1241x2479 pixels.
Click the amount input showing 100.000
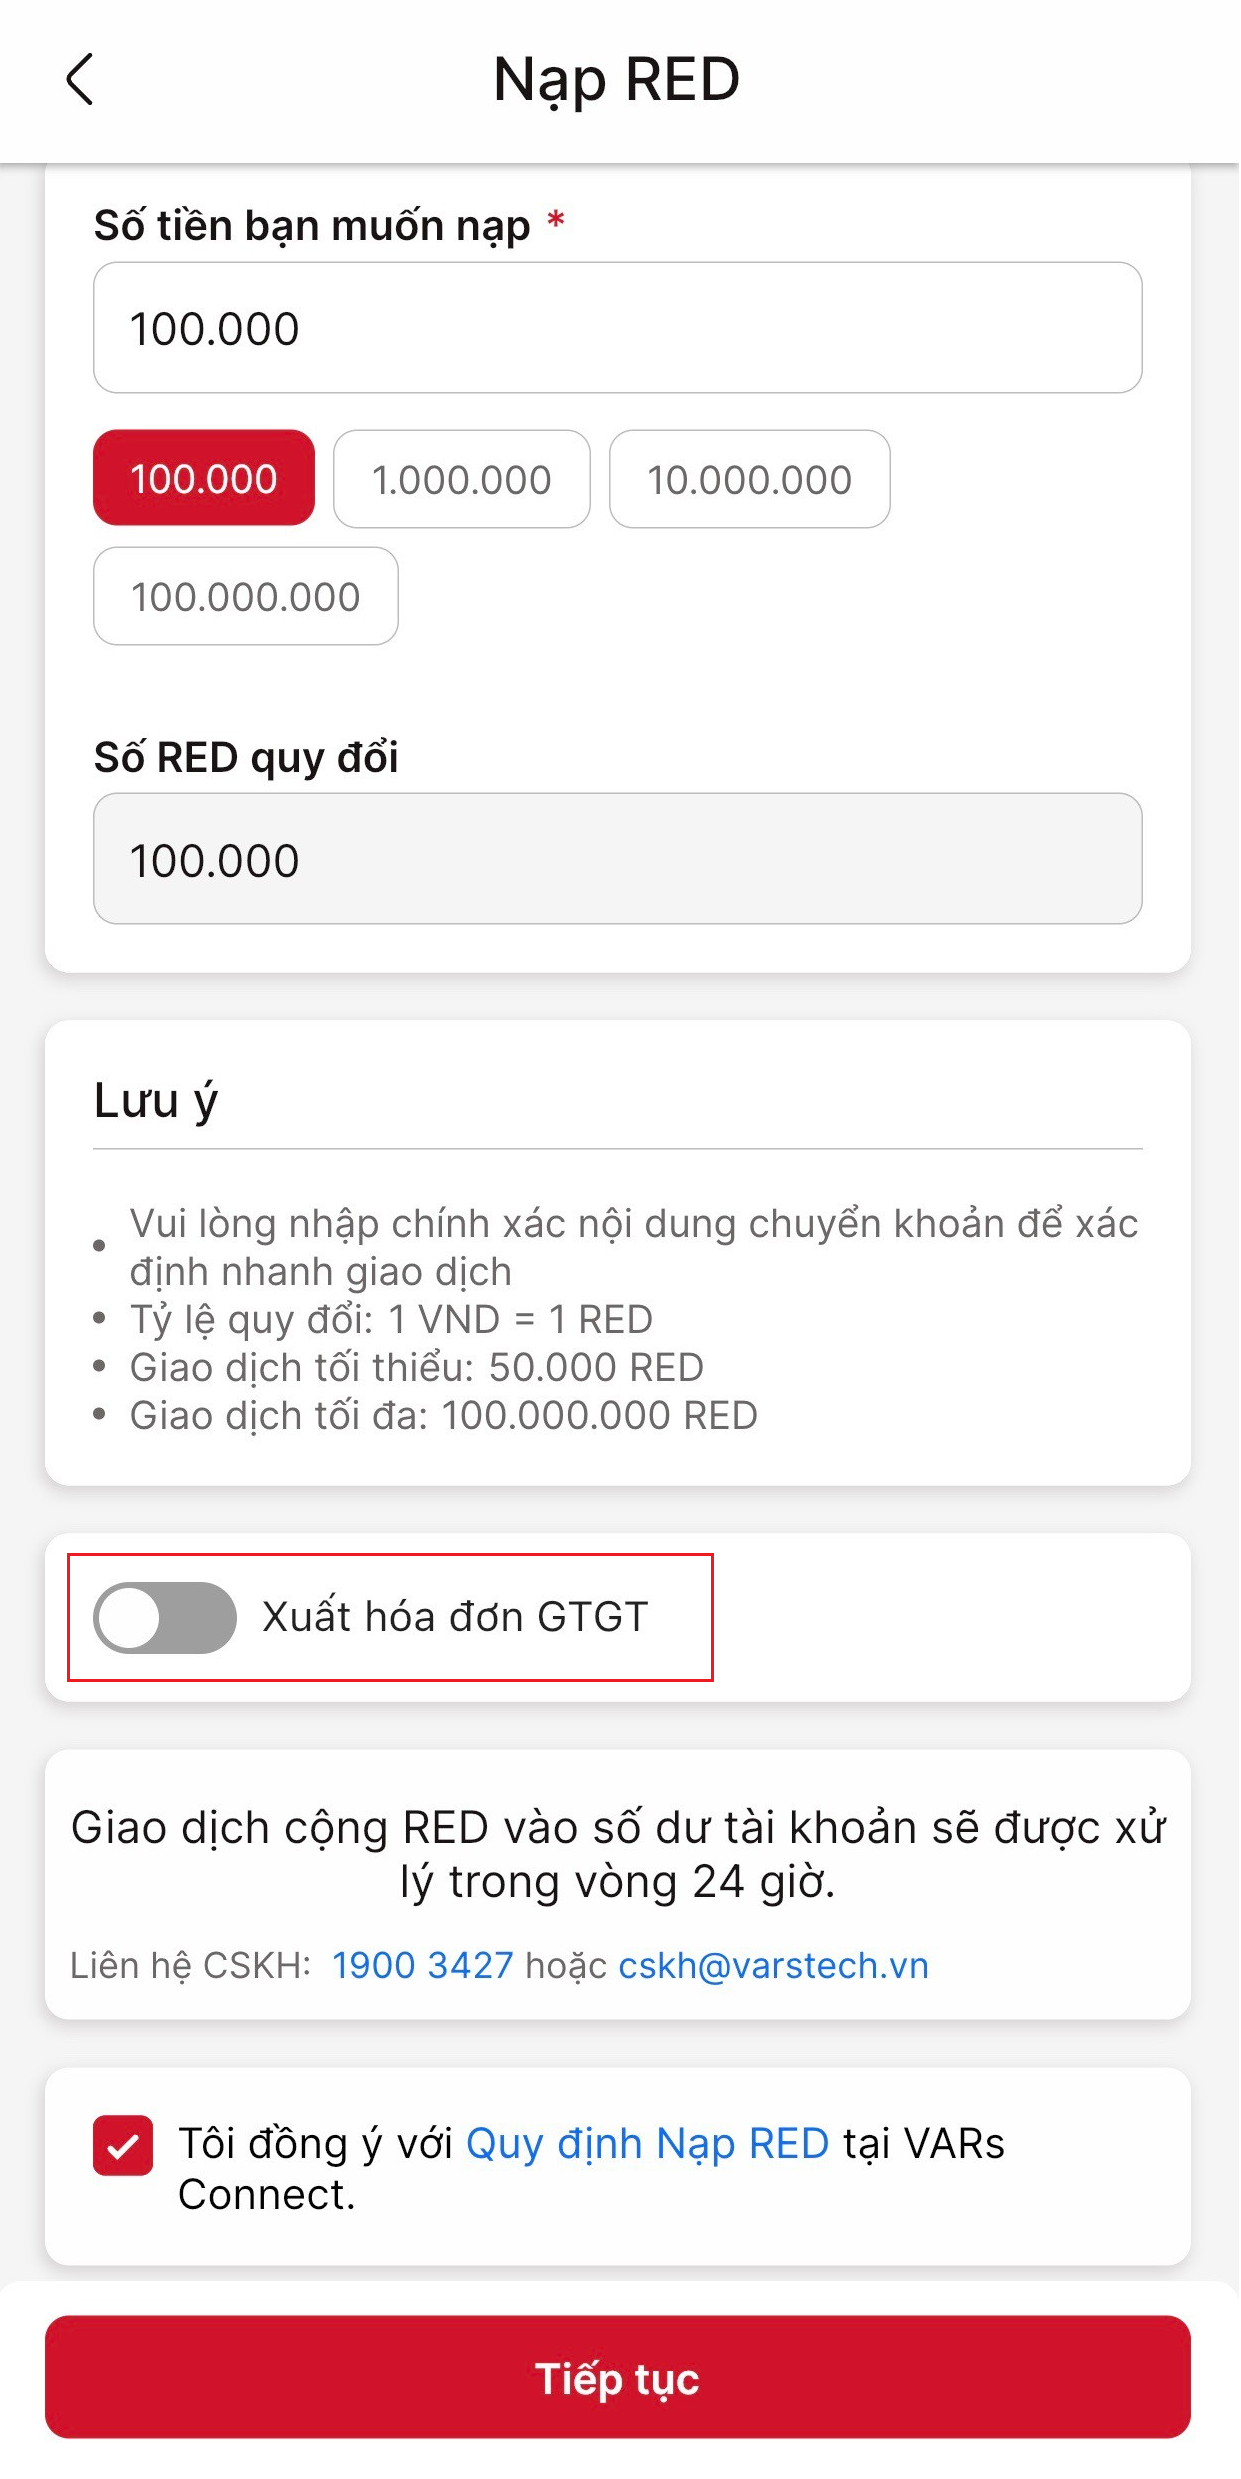tap(617, 328)
